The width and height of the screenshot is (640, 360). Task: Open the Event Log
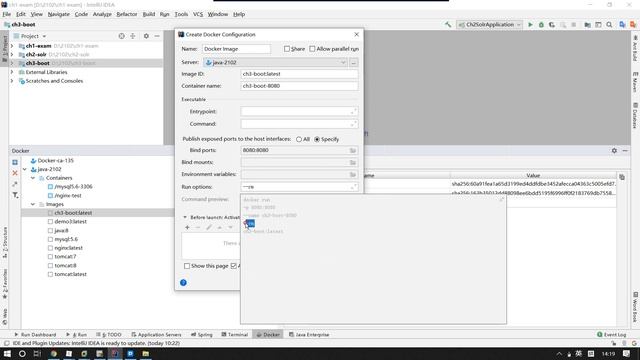pos(611,334)
